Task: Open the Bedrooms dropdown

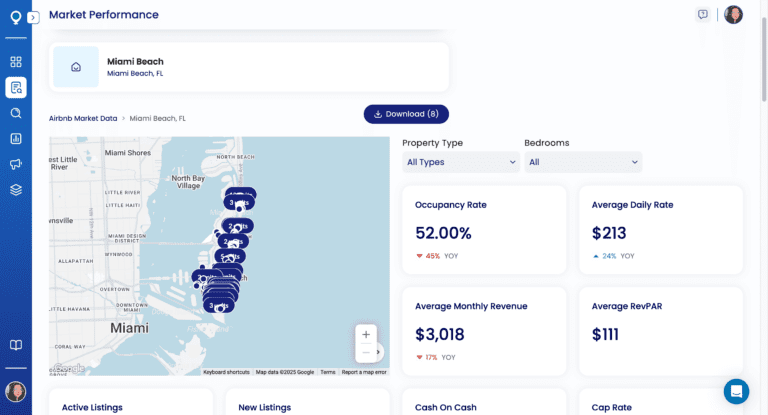Action: tap(583, 162)
